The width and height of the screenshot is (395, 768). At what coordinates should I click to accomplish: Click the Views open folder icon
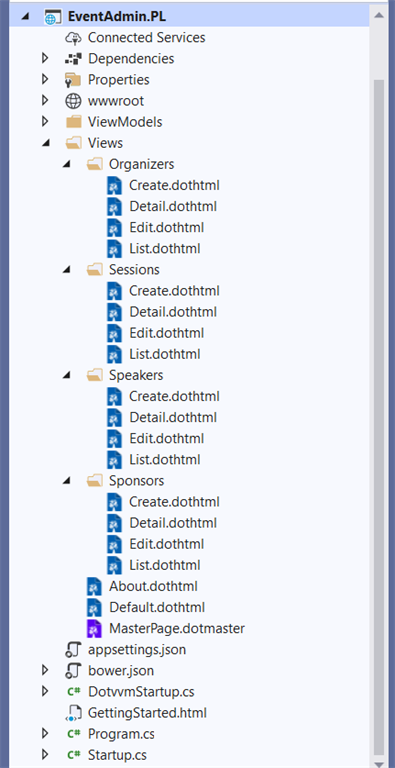coord(73,143)
